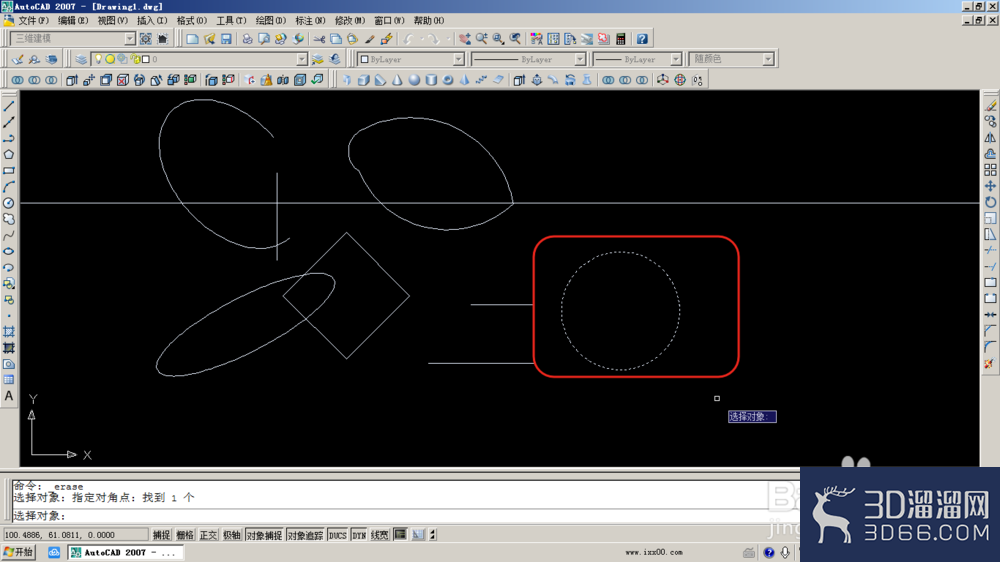Viewport: 1000px width, 562px height.
Task: Toggle DYN dynamic input in status bar
Action: pyautogui.click(x=359, y=535)
